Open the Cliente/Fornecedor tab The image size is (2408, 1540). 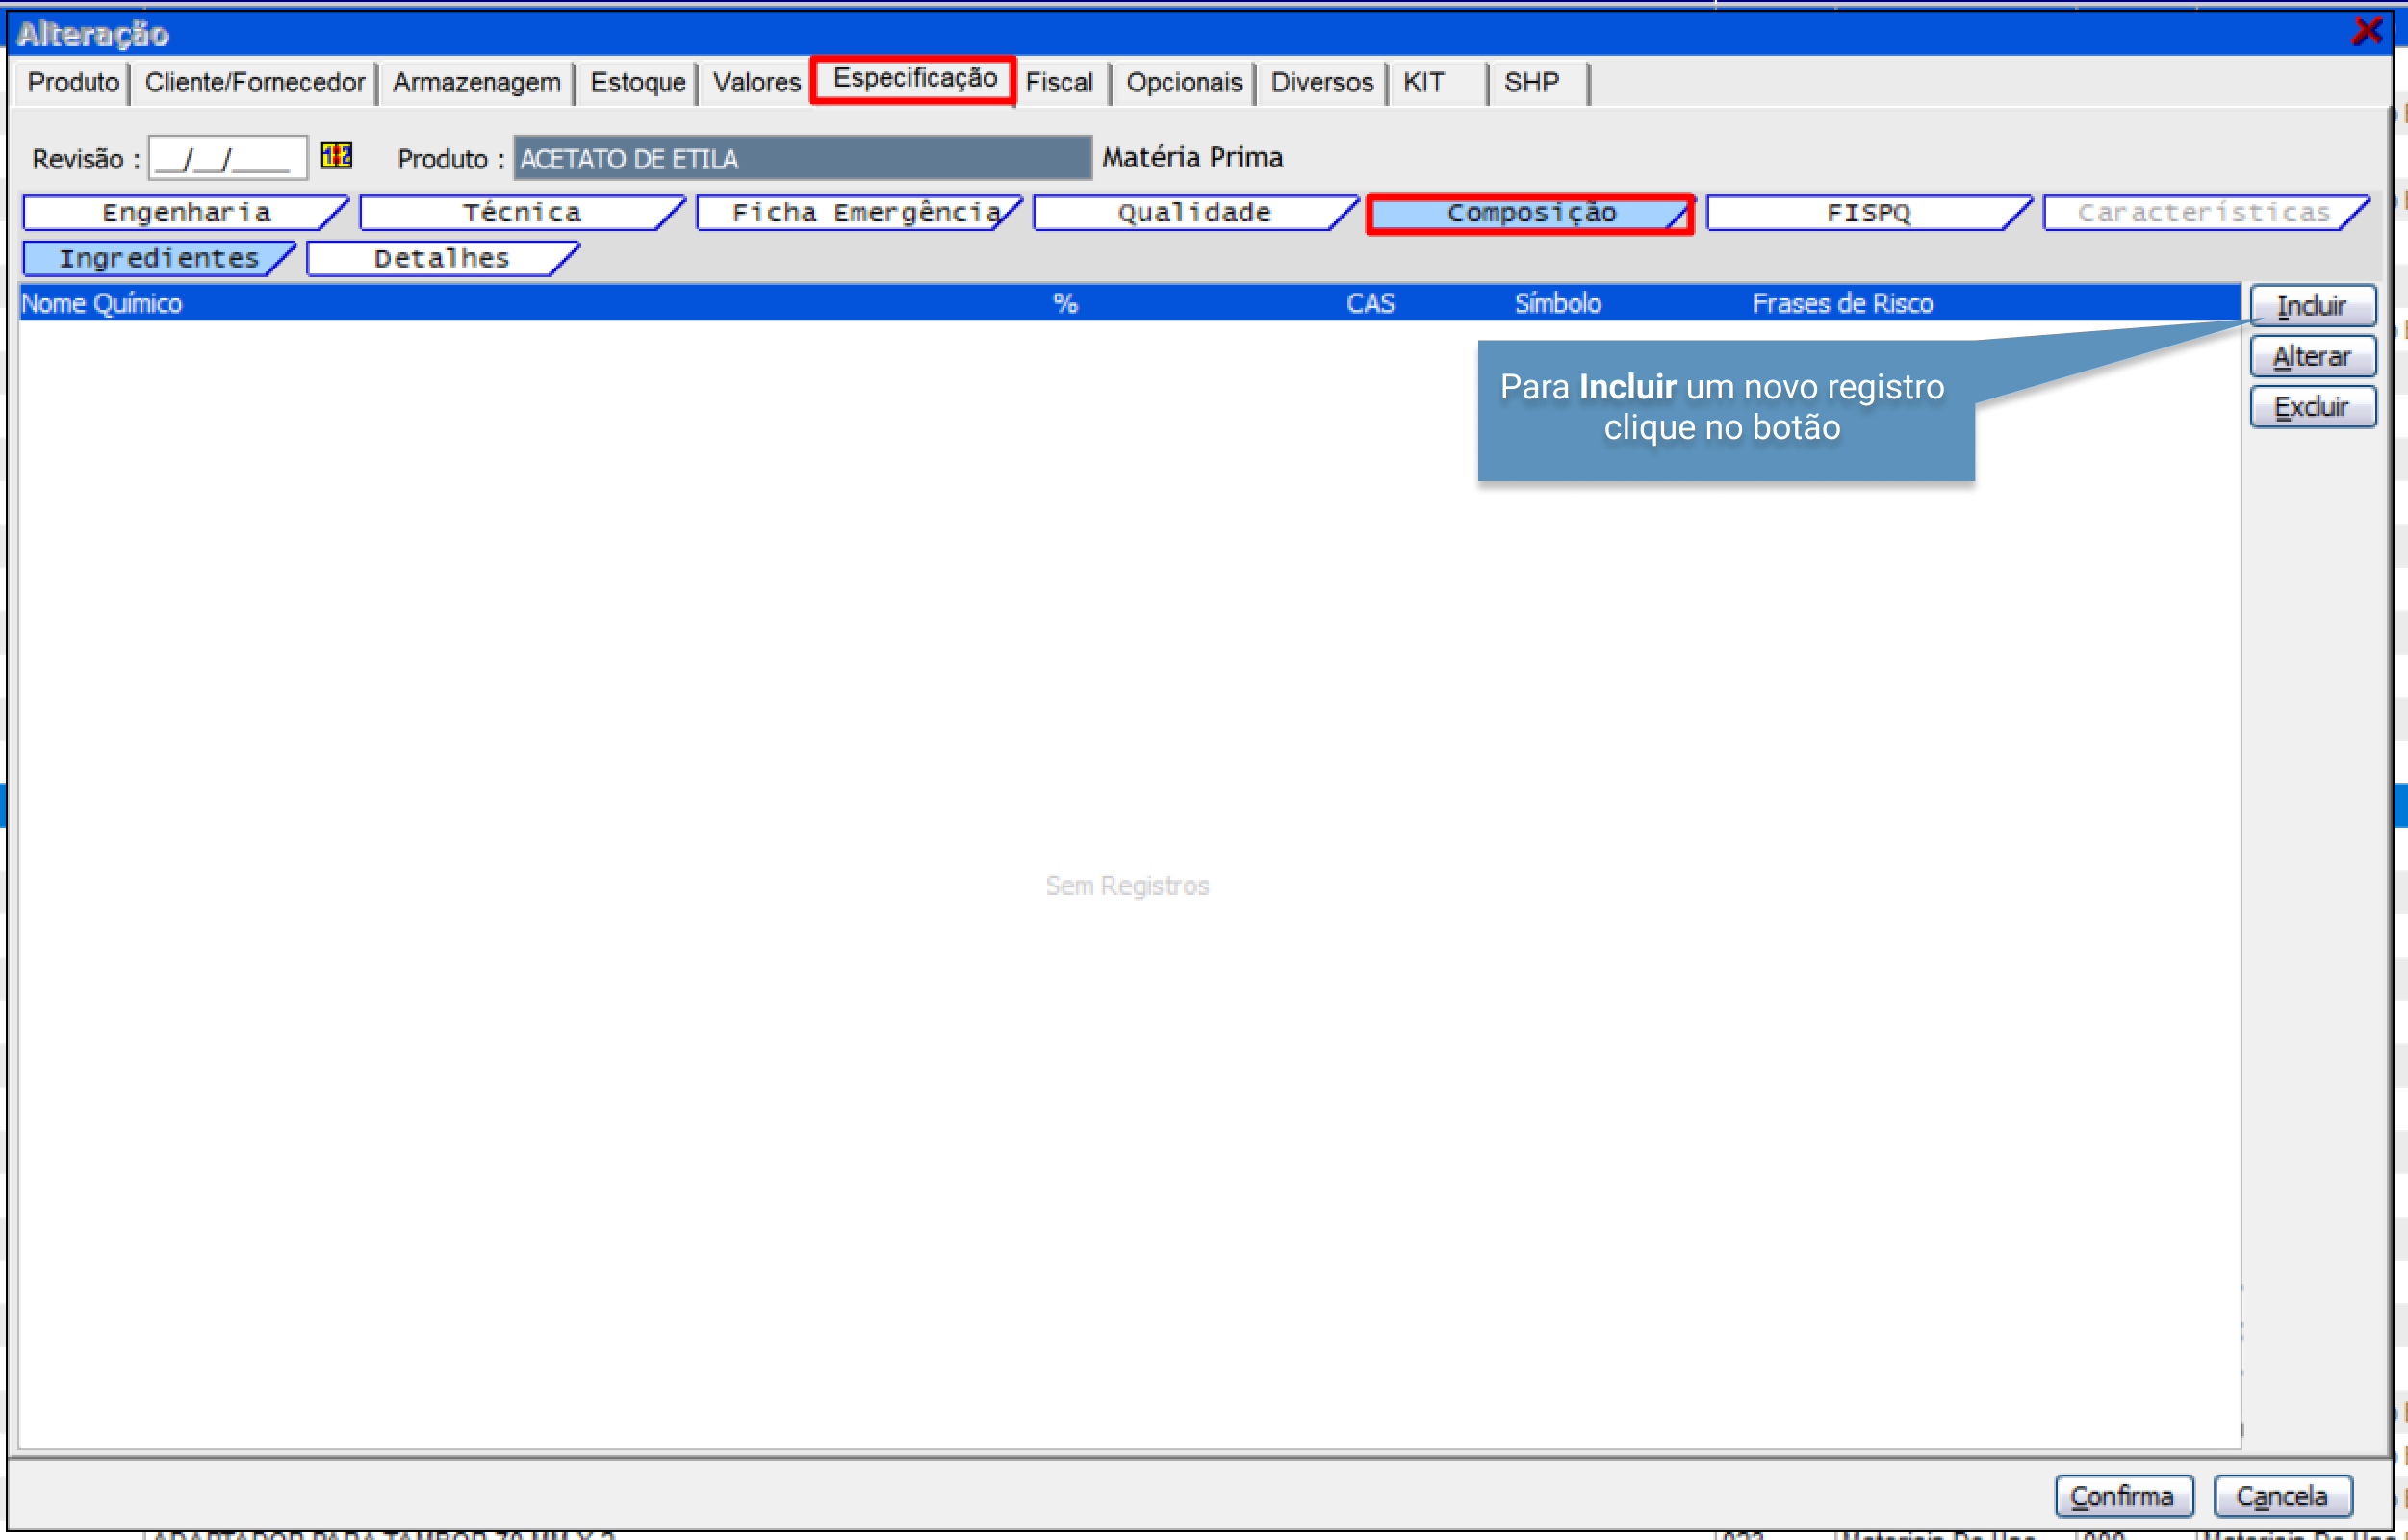pyautogui.click(x=254, y=82)
